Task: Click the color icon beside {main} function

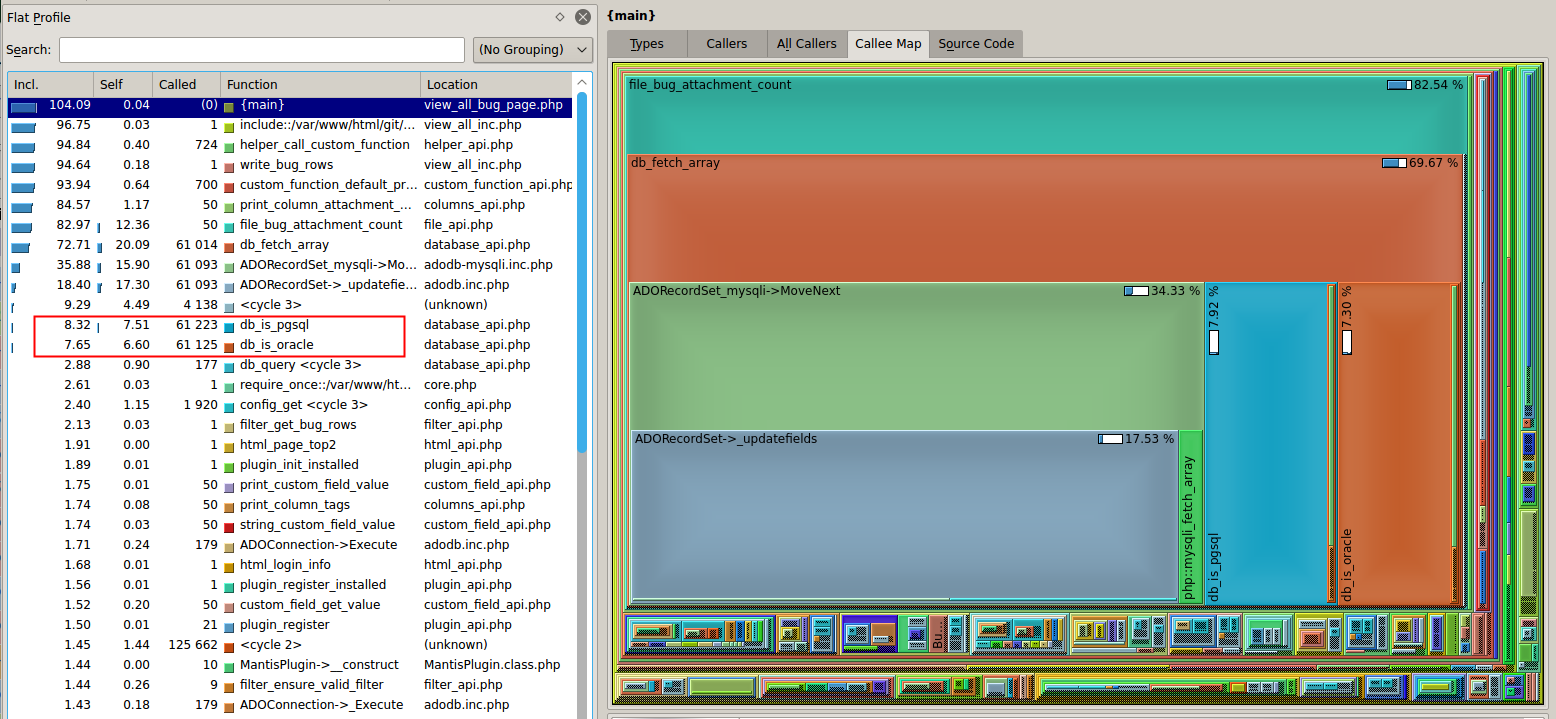Action: pos(229,105)
